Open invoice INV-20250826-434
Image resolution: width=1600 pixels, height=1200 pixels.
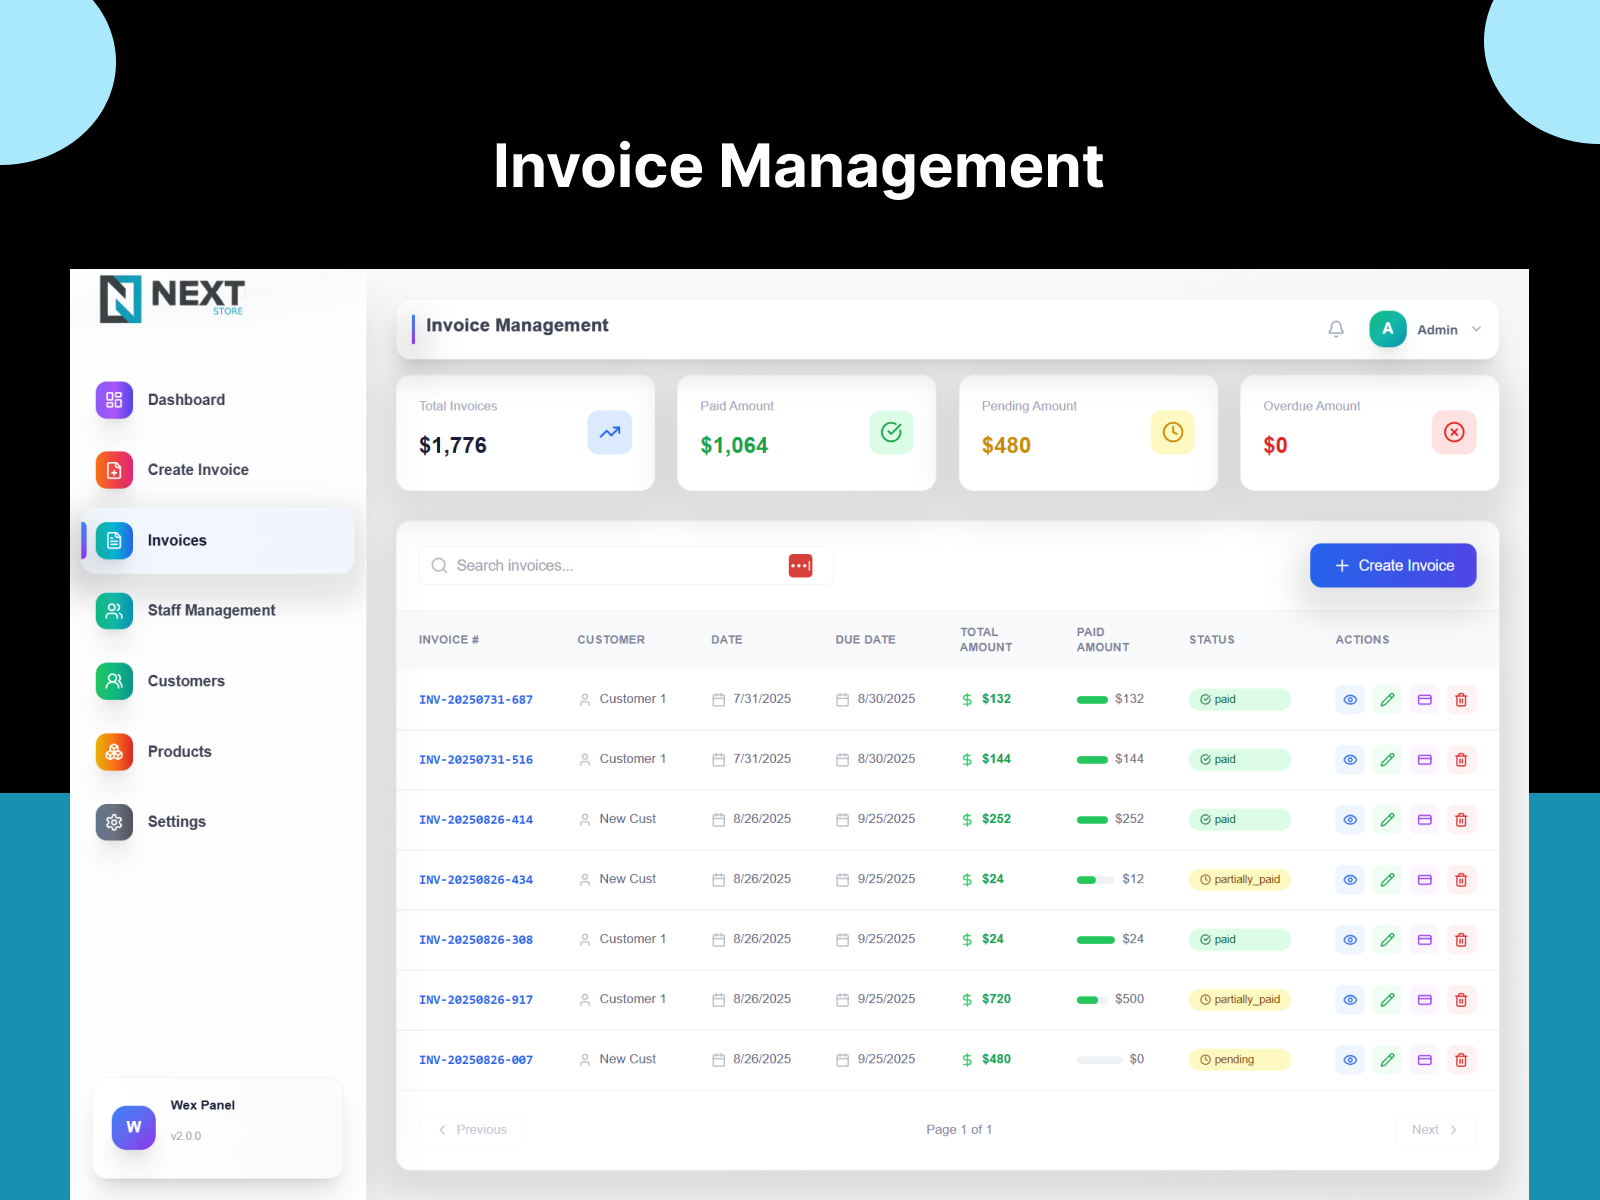pyautogui.click(x=476, y=880)
